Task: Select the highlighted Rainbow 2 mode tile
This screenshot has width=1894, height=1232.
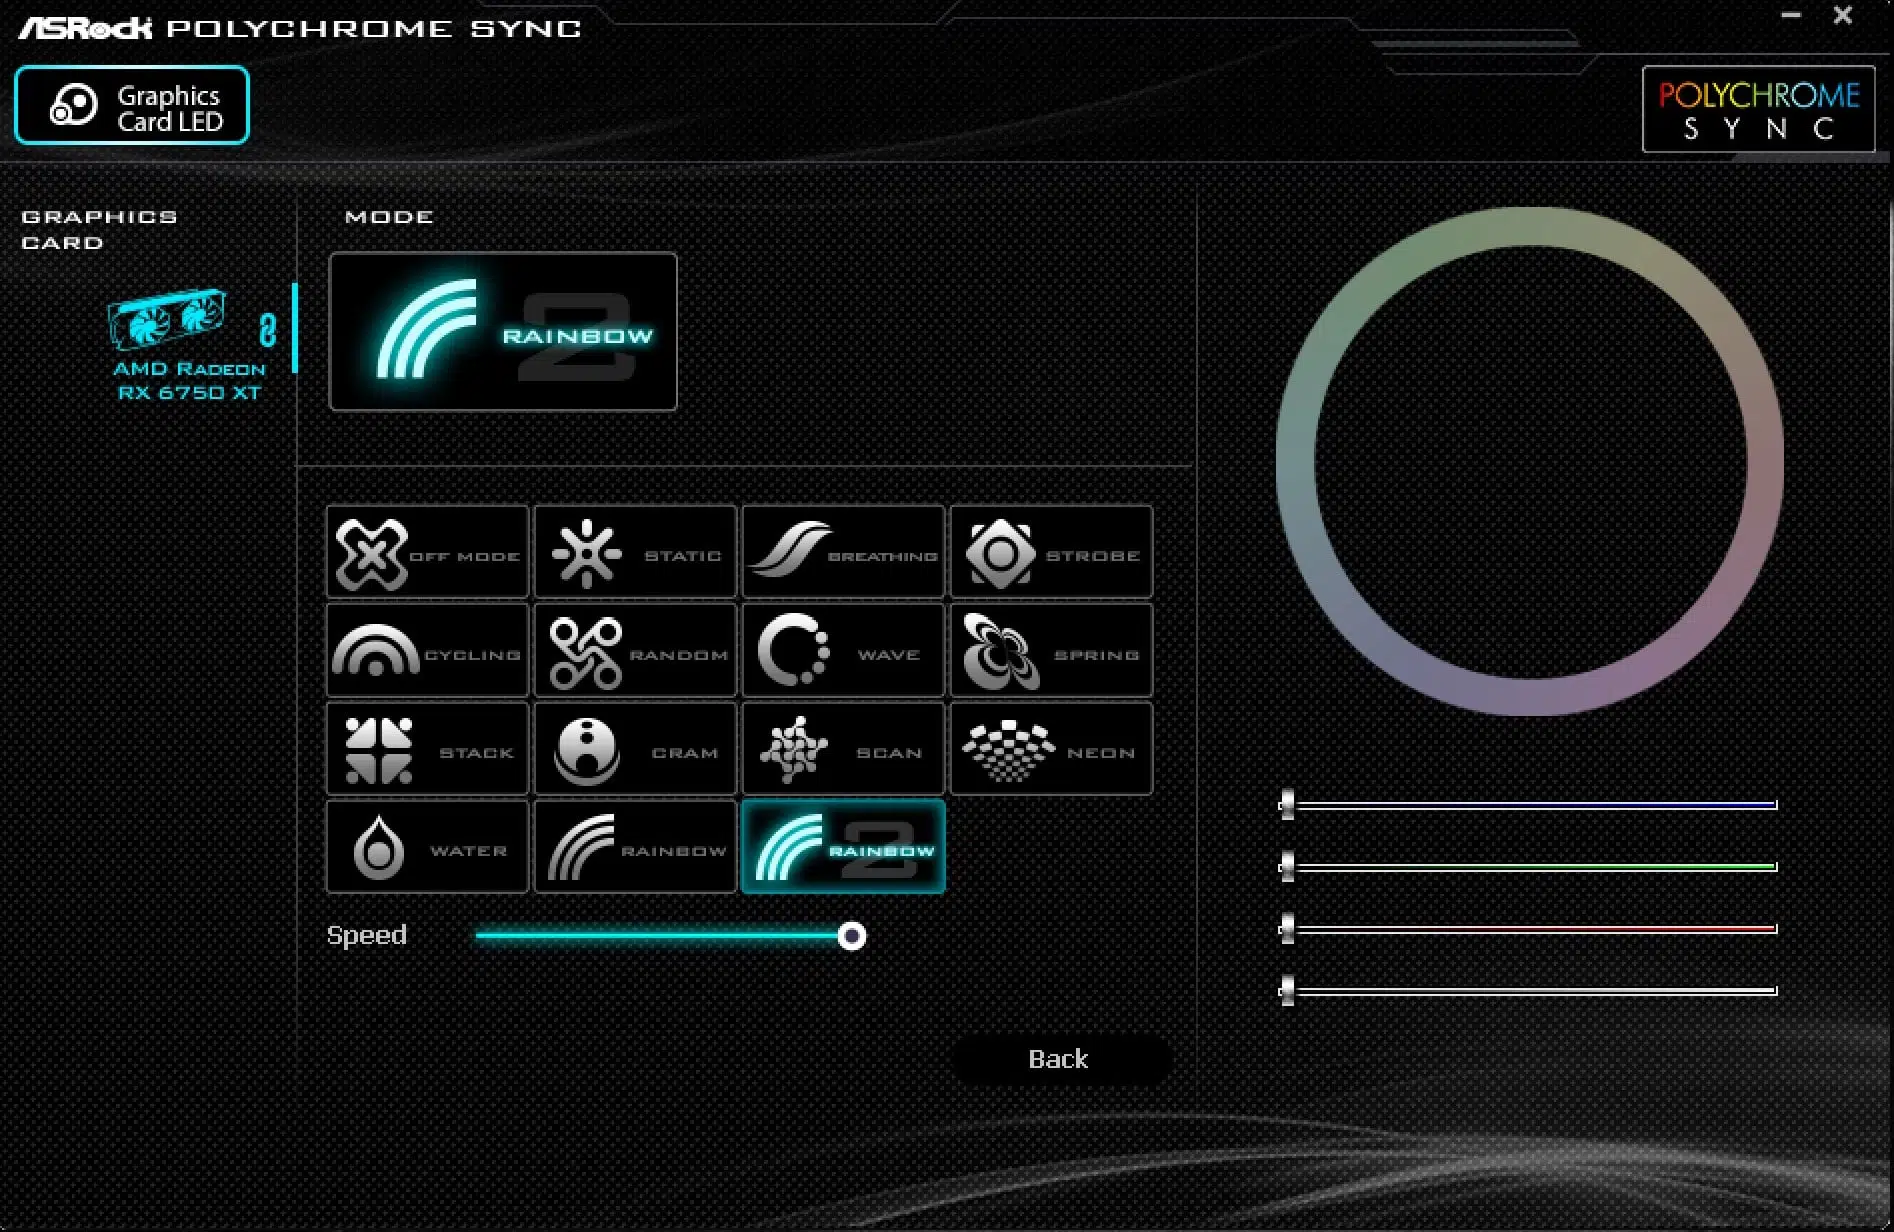Action: [x=843, y=846]
